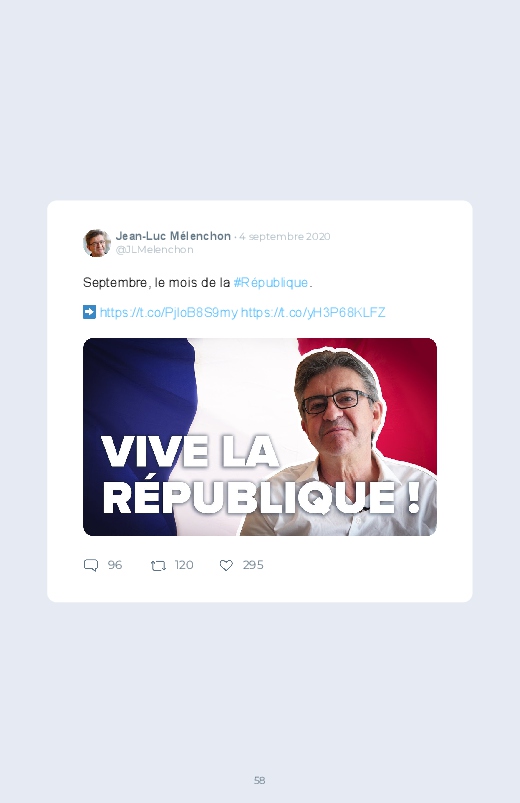
Task: Click the Jean-Luc Mélenchon display name
Action: (x=173, y=236)
